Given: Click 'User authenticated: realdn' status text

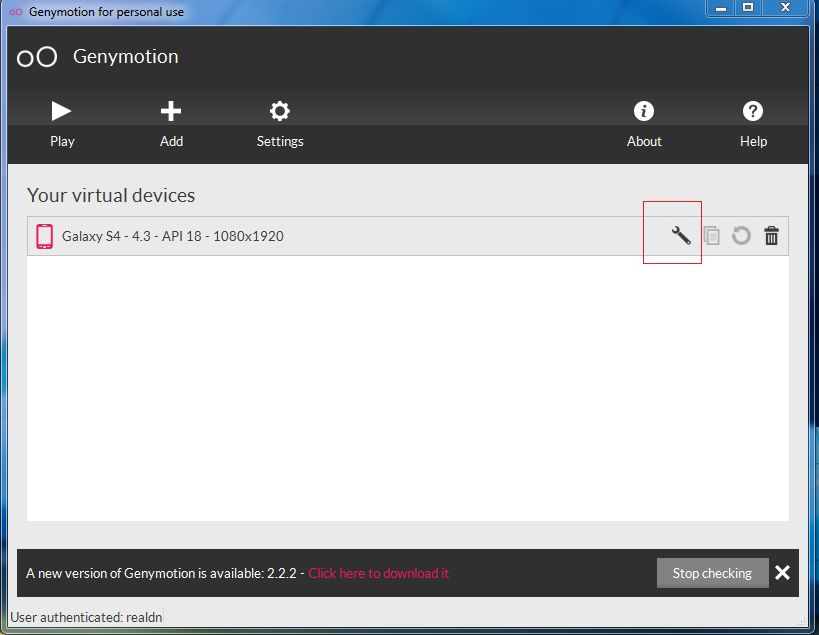Looking at the screenshot, I should tap(86, 617).
